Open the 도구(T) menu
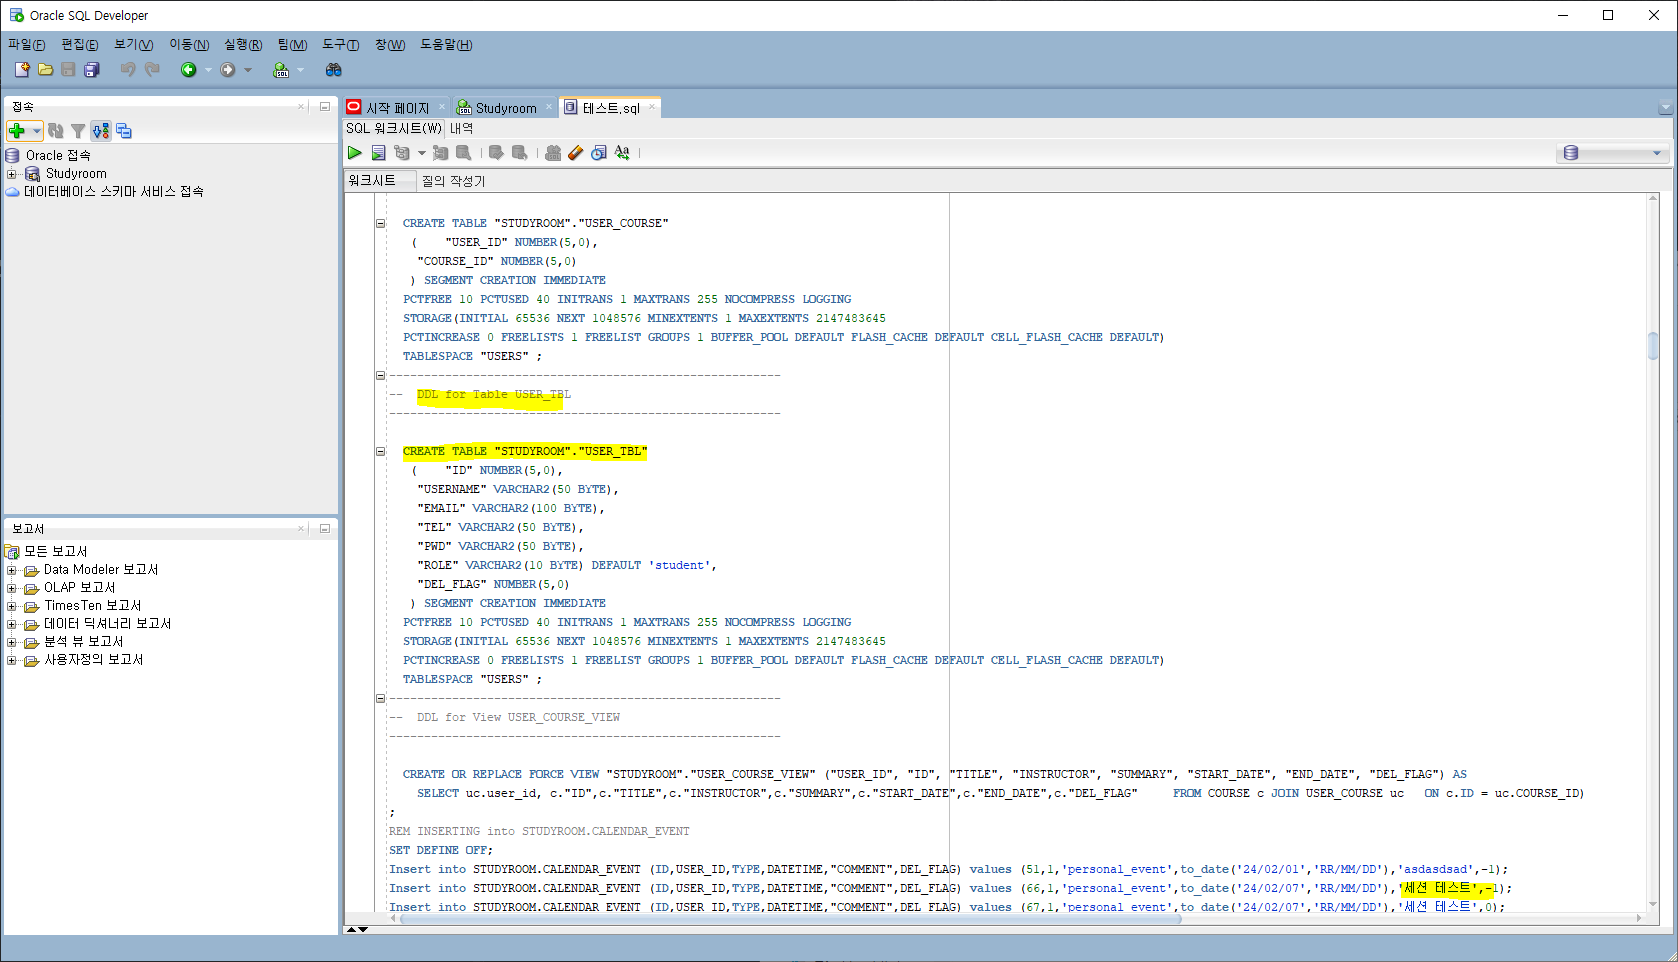The height and width of the screenshot is (962, 1678). click(341, 45)
